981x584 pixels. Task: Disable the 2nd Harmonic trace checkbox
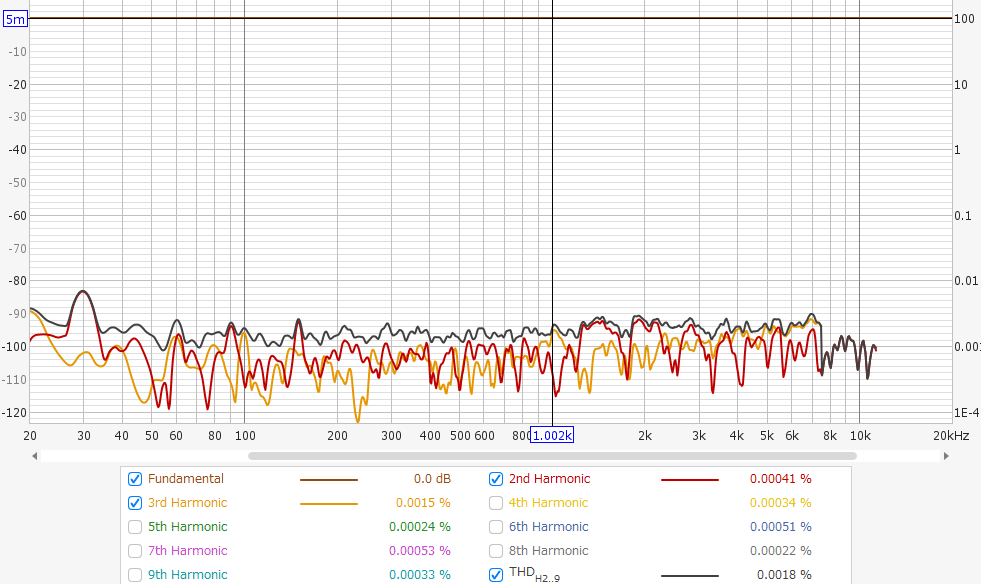point(496,479)
